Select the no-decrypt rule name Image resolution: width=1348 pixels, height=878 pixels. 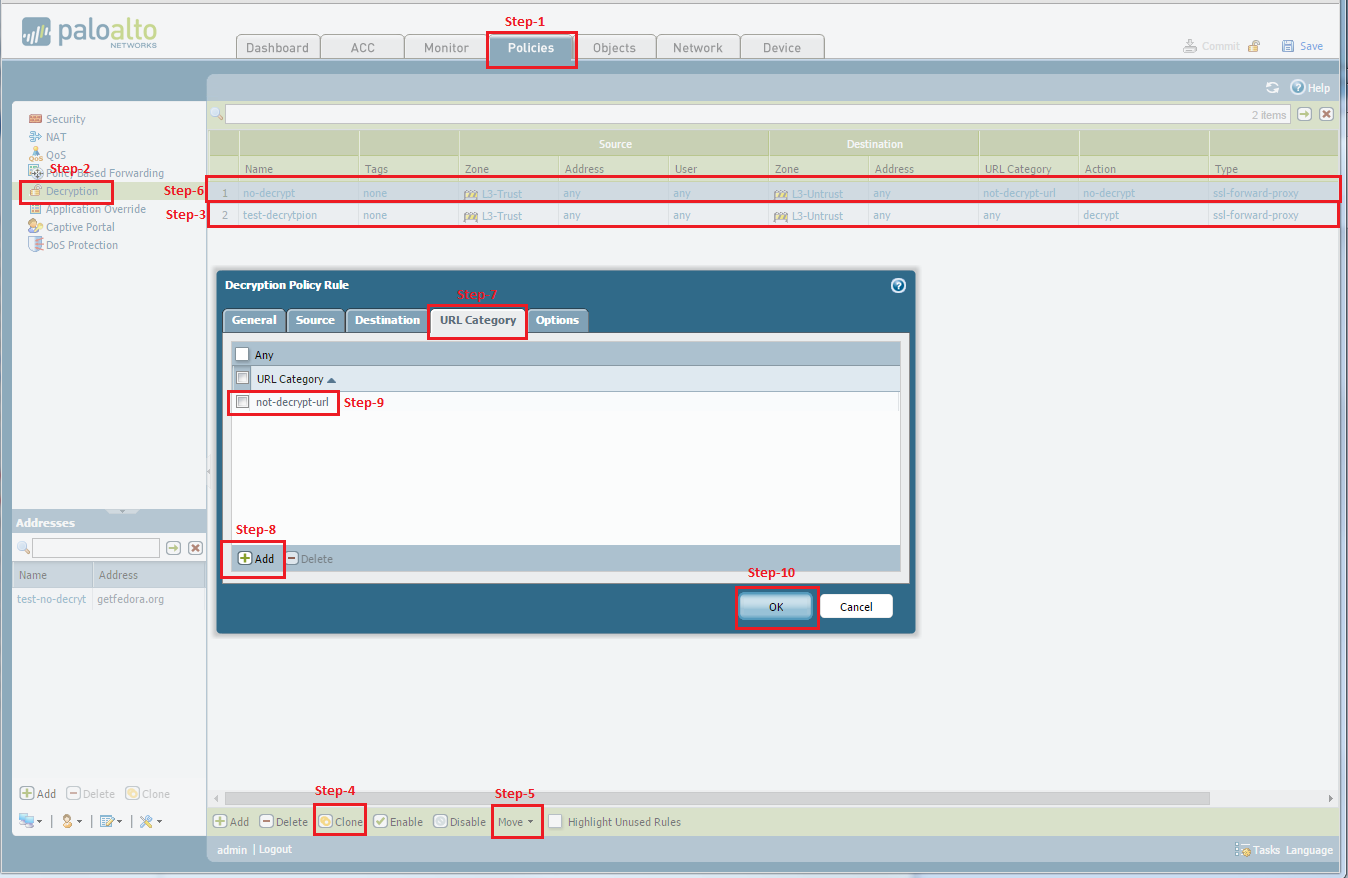pyautogui.click(x=269, y=193)
